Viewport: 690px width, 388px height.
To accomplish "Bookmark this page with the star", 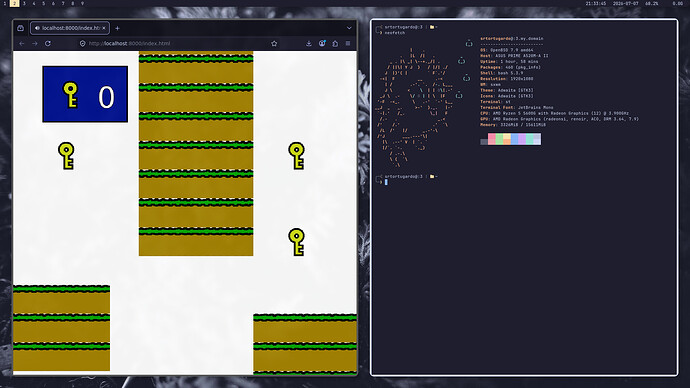I will coord(274,44).
